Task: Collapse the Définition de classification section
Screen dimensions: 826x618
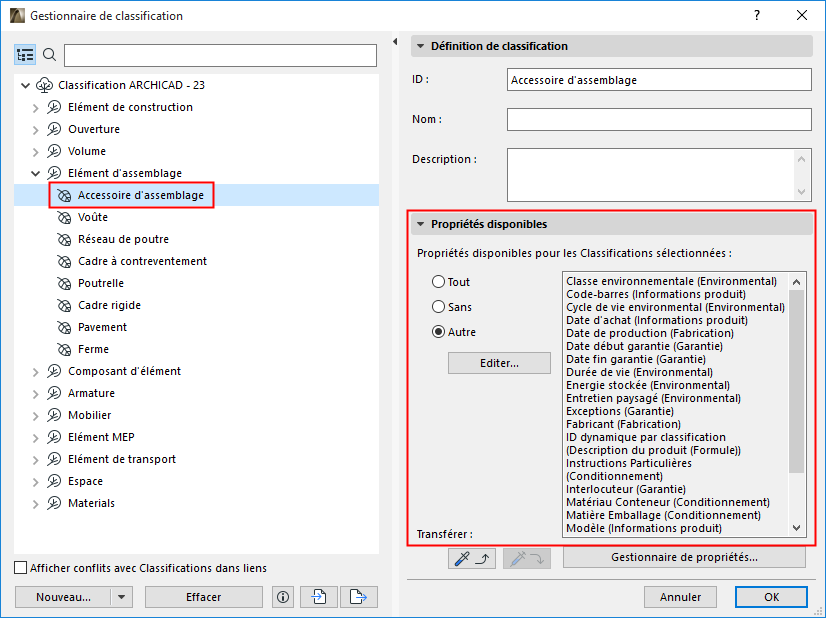Action: tap(420, 46)
